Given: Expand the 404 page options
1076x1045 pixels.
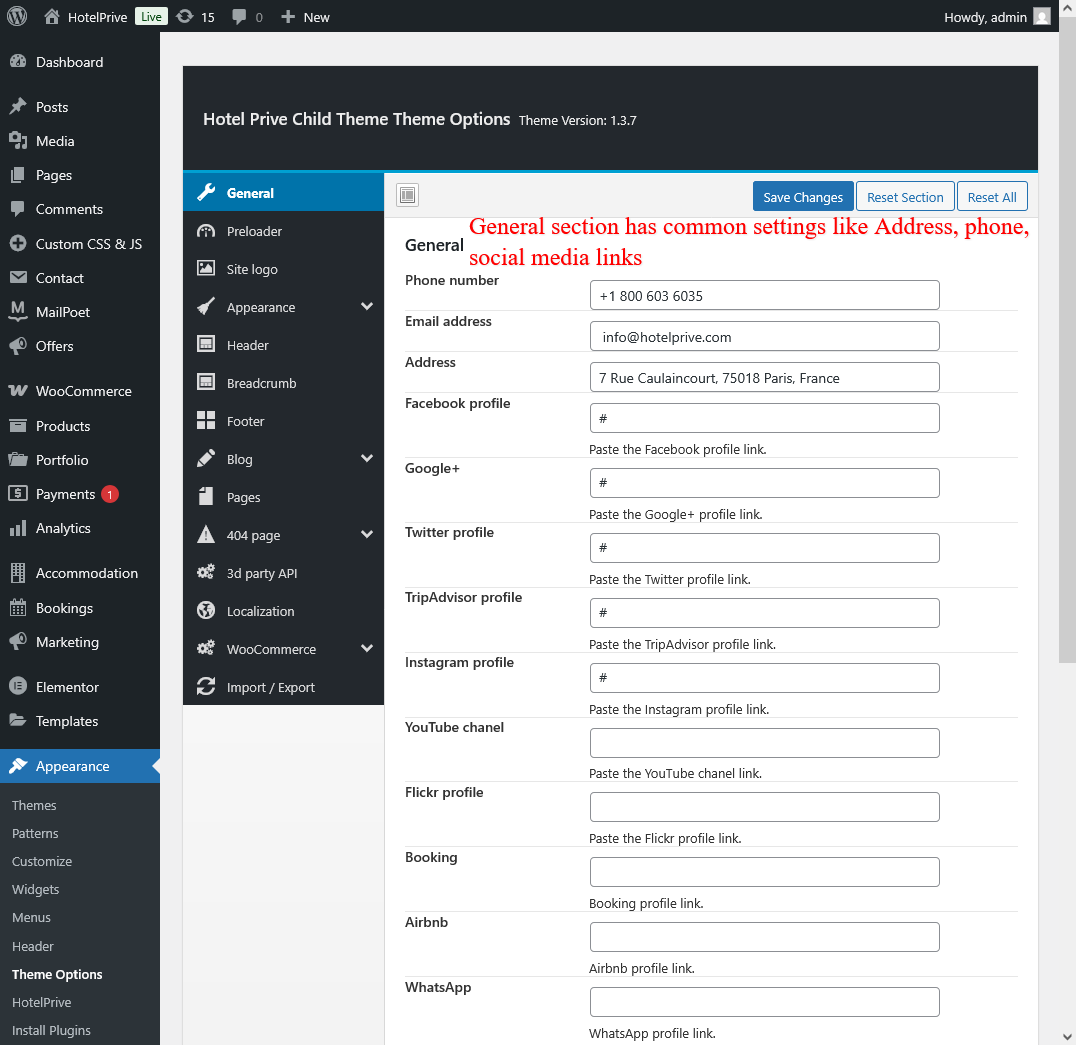Looking at the screenshot, I should pyautogui.click(x=366, y=535).
